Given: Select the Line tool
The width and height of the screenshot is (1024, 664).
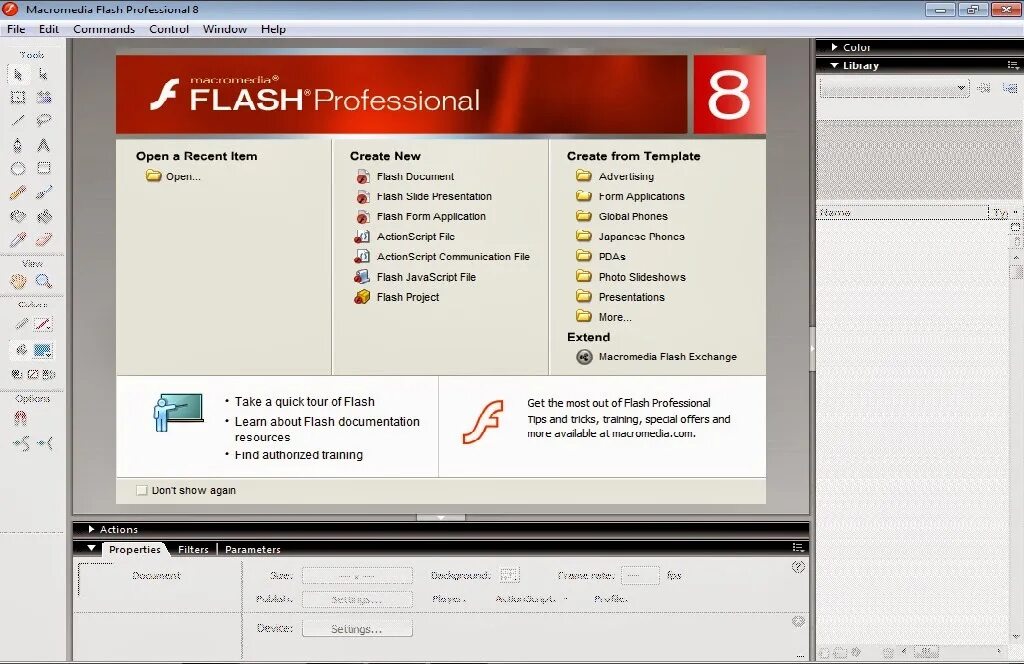Looking at the screenshot, I should click(18, 121).
